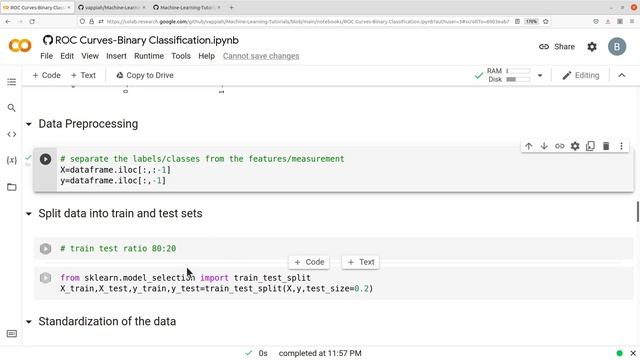This screenshot has height=360, width=640.
Task: Open the Code snippets sidebar icon
Action: tap(11, 134)
